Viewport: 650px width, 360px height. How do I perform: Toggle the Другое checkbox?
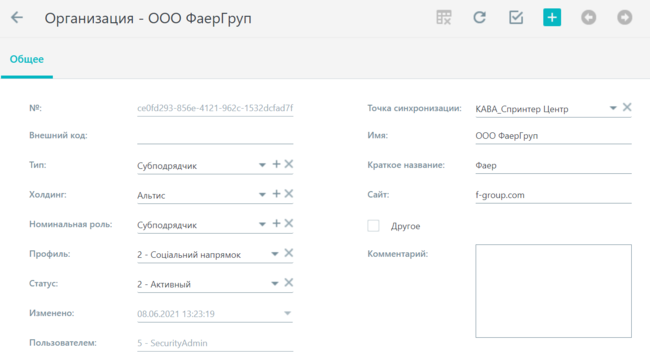373,226
